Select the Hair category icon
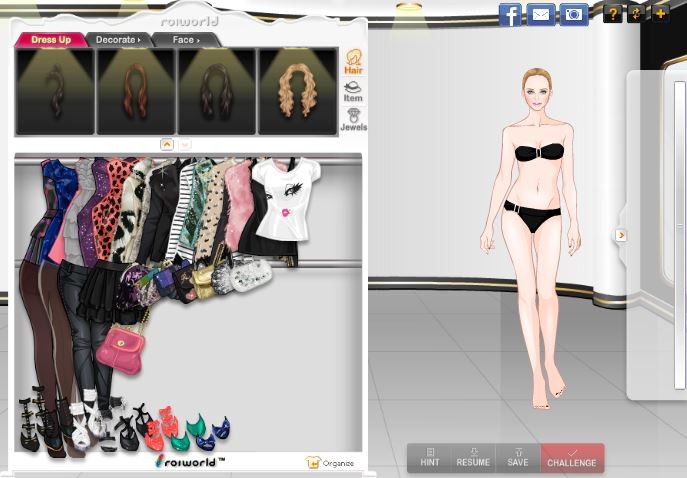Image resolution: width=687 pixels, height=478 pixels. 353,62
